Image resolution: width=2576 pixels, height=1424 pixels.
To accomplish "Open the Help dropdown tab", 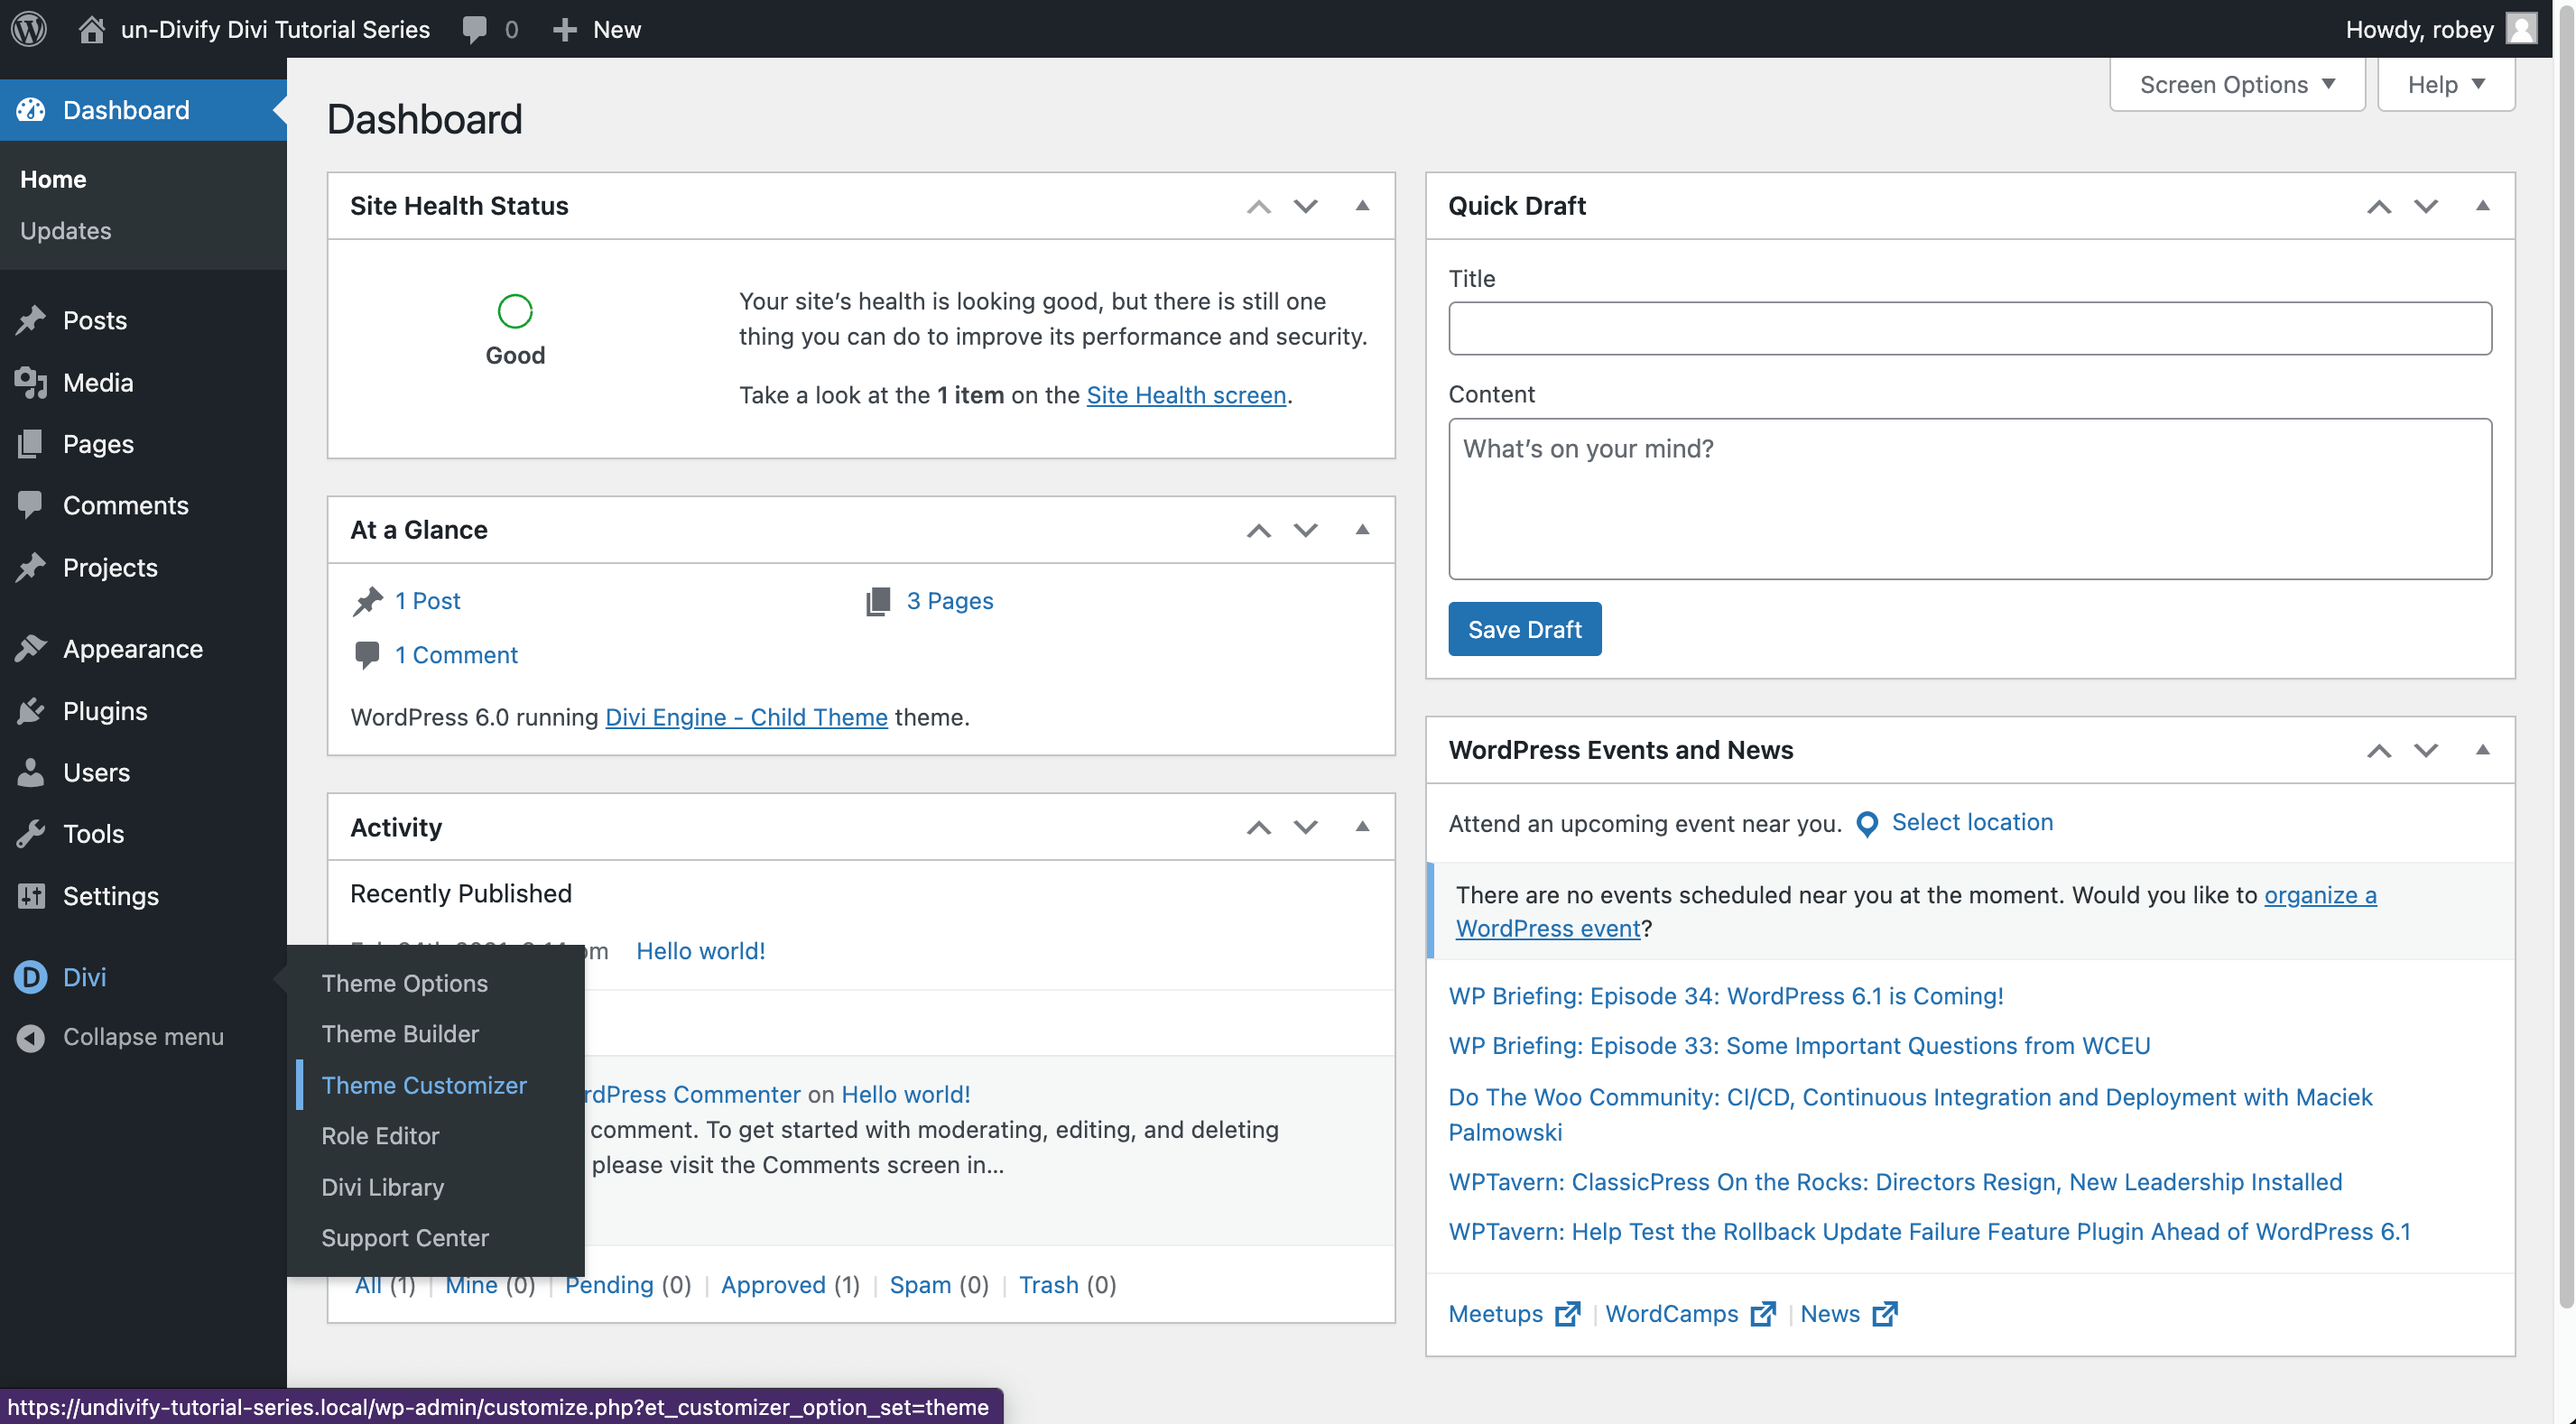I will coord(2445,85).
